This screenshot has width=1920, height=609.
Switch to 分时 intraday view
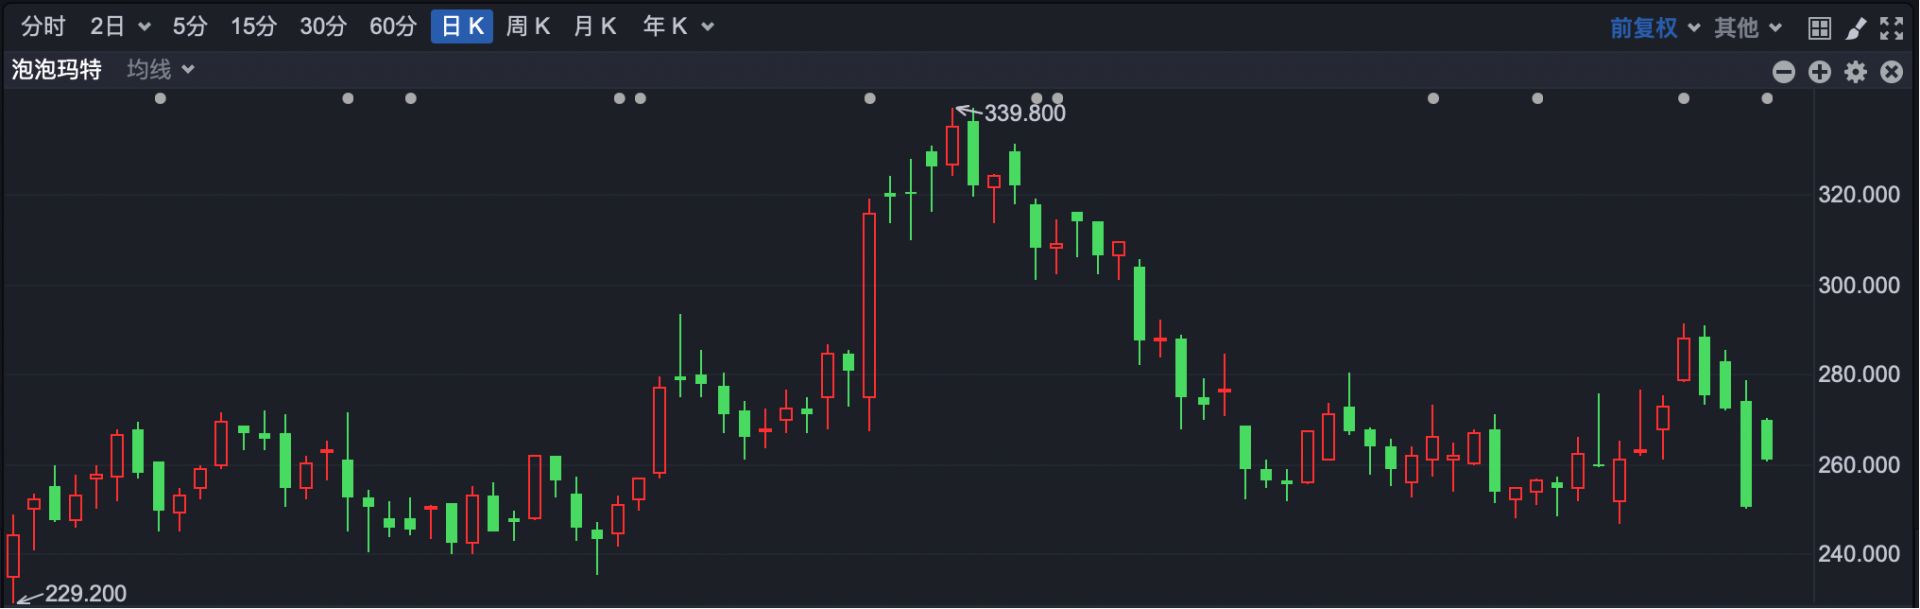pyautogui.click(x=43, y=27)
